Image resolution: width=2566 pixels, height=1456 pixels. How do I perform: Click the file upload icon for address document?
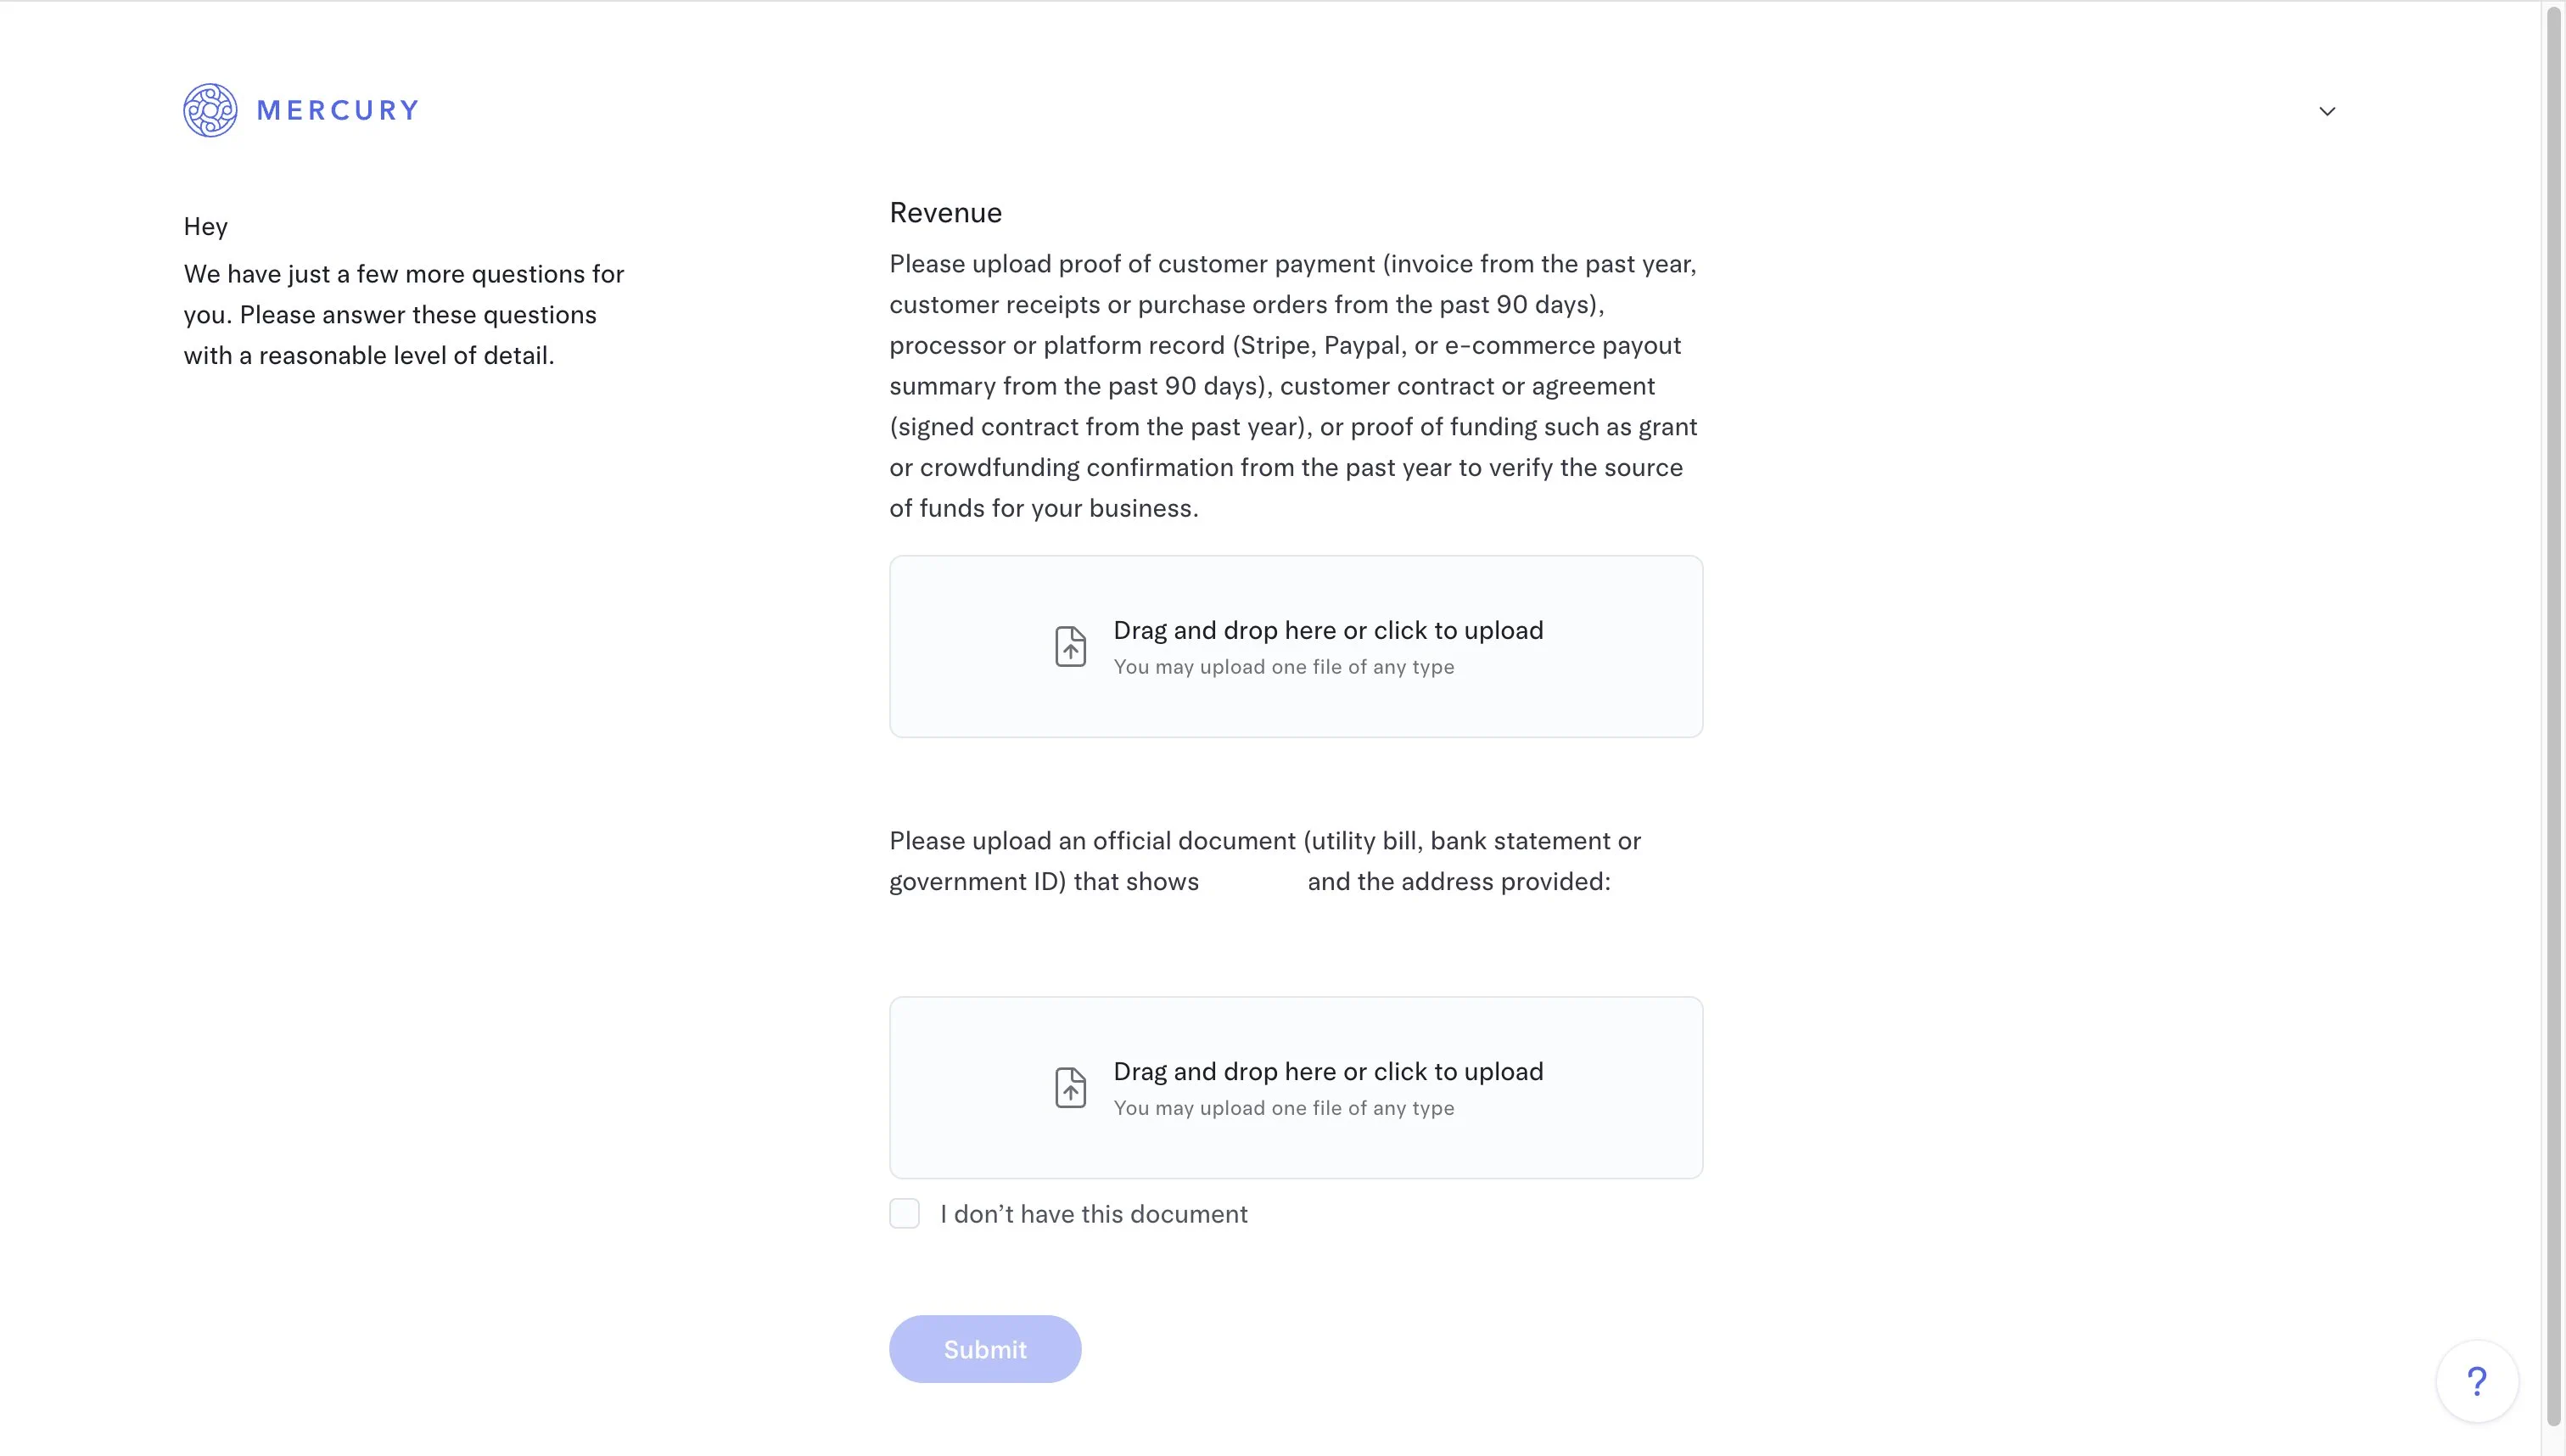pyautogui.click(x=1070, y=1088)
